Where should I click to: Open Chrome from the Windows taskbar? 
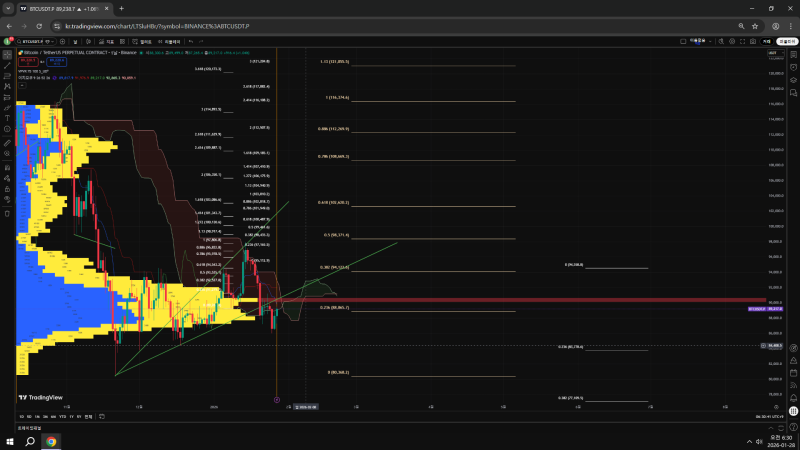pos(51,441)
